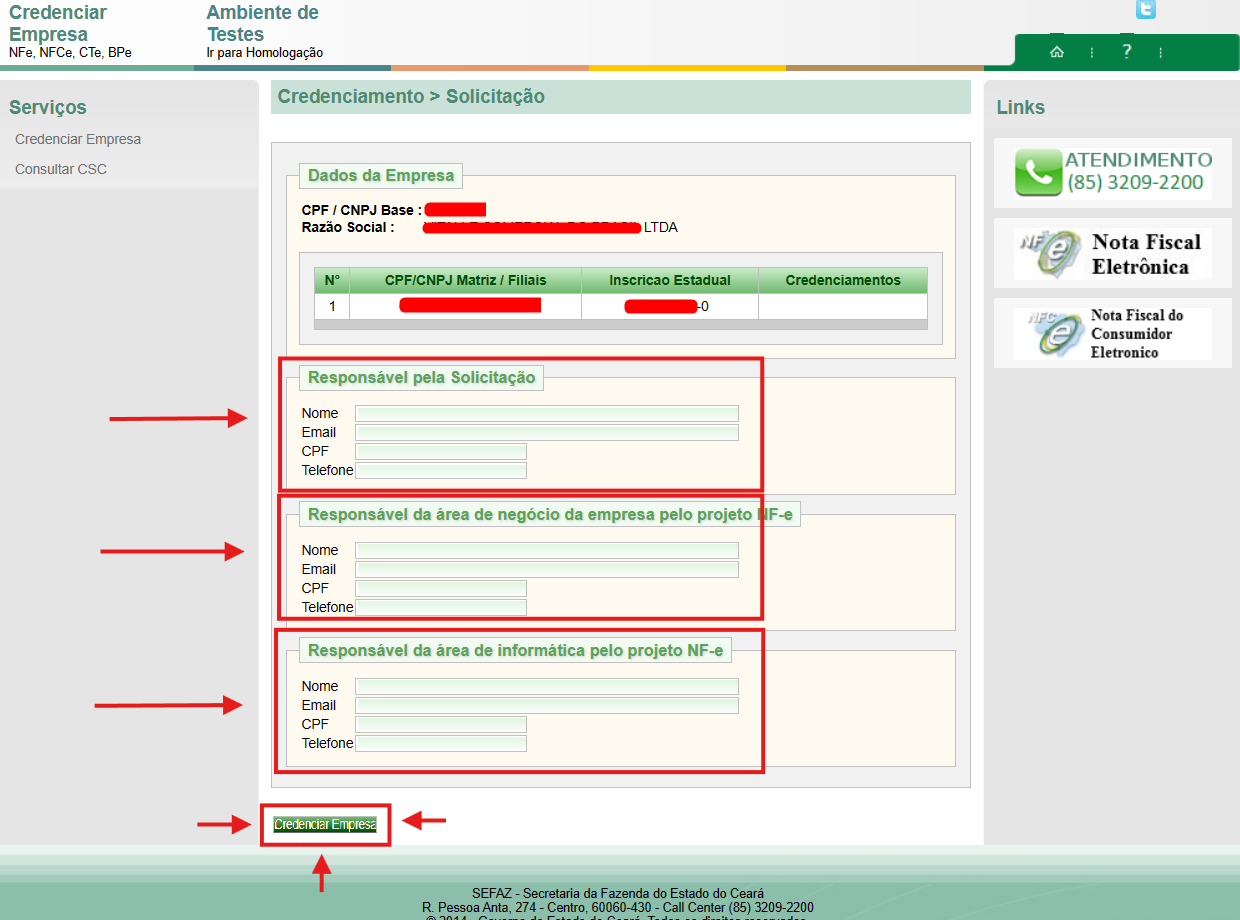Focus Email field for área de negócio responsible
Screen dimensions: 1240x920
point(546,570)
